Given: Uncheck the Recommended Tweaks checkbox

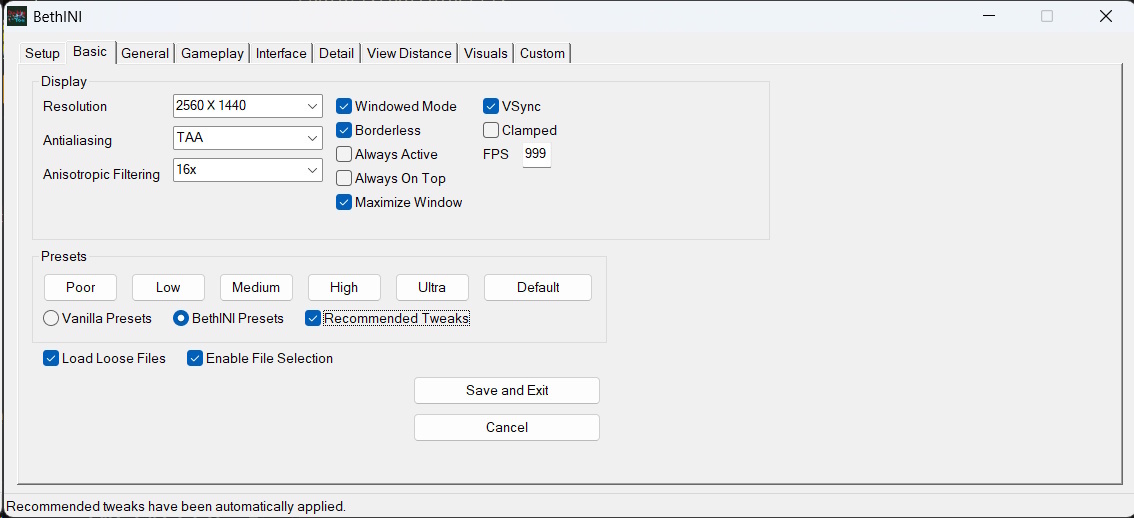Looking at the screenshot, I should tap(312, 318).
